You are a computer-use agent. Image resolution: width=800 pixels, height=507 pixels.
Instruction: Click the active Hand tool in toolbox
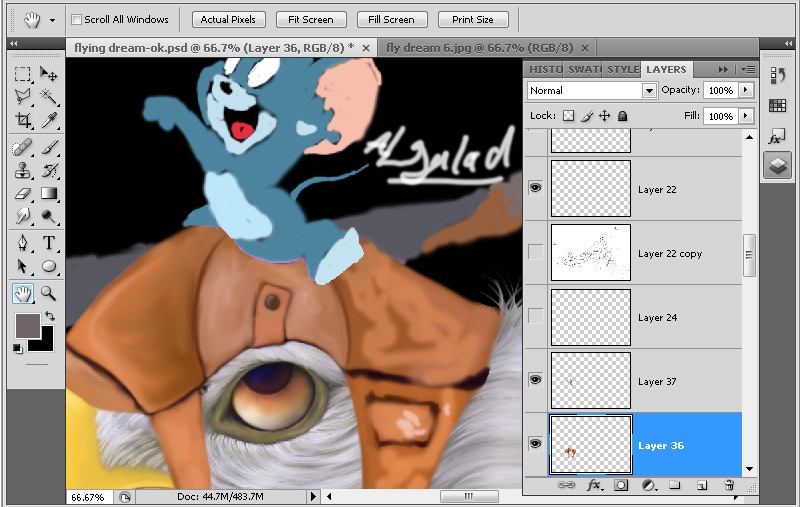[22, 293]
